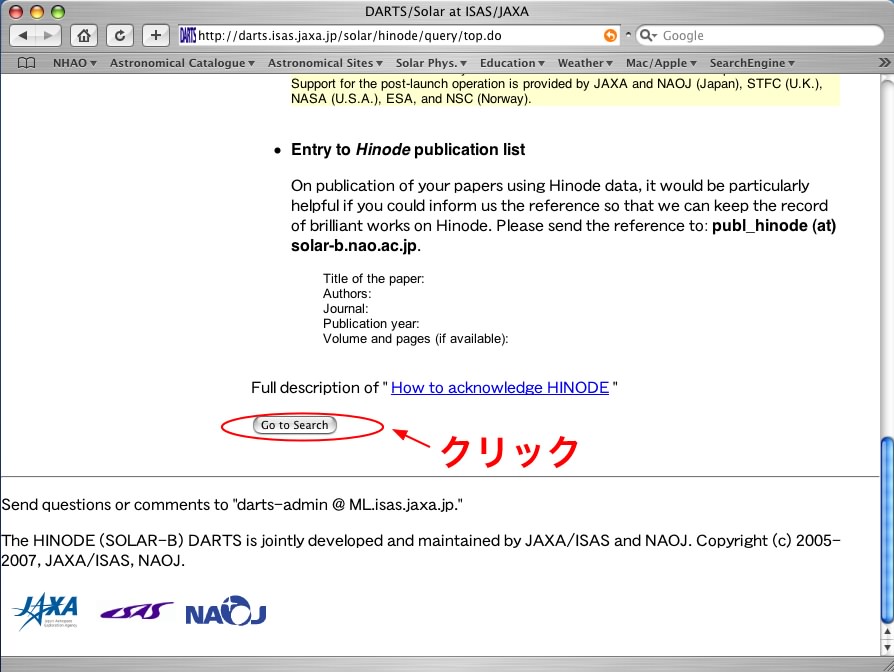Click the Google search magnifier icon
This screenshot has height=672, width=894.
(648, 35)
